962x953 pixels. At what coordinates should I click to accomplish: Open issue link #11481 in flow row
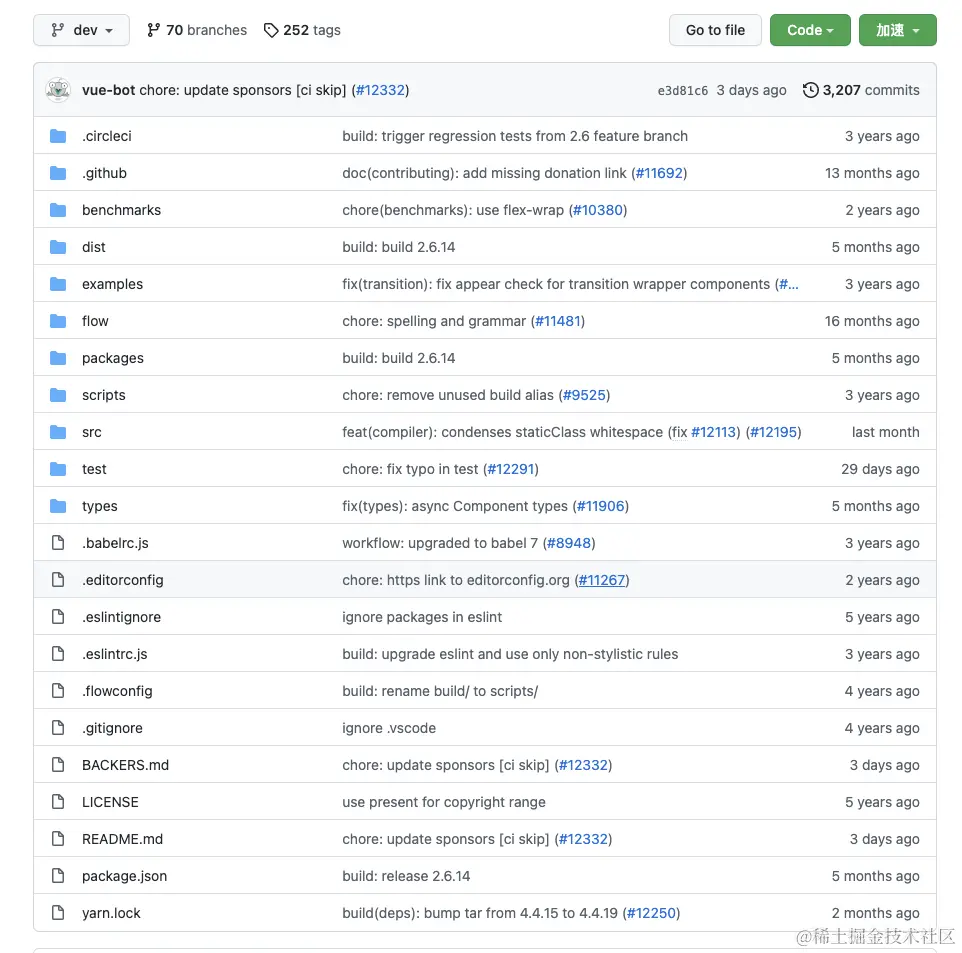[x=558, y=321]
